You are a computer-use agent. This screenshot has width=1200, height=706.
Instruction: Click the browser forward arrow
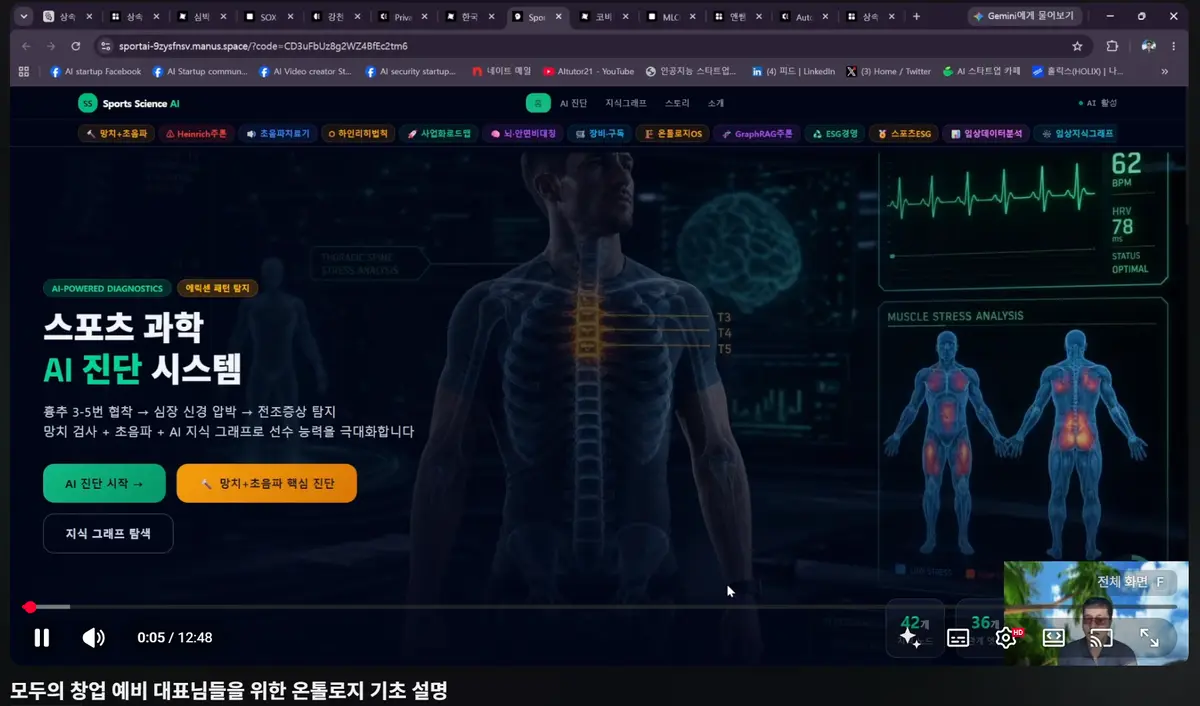[51, 46]
